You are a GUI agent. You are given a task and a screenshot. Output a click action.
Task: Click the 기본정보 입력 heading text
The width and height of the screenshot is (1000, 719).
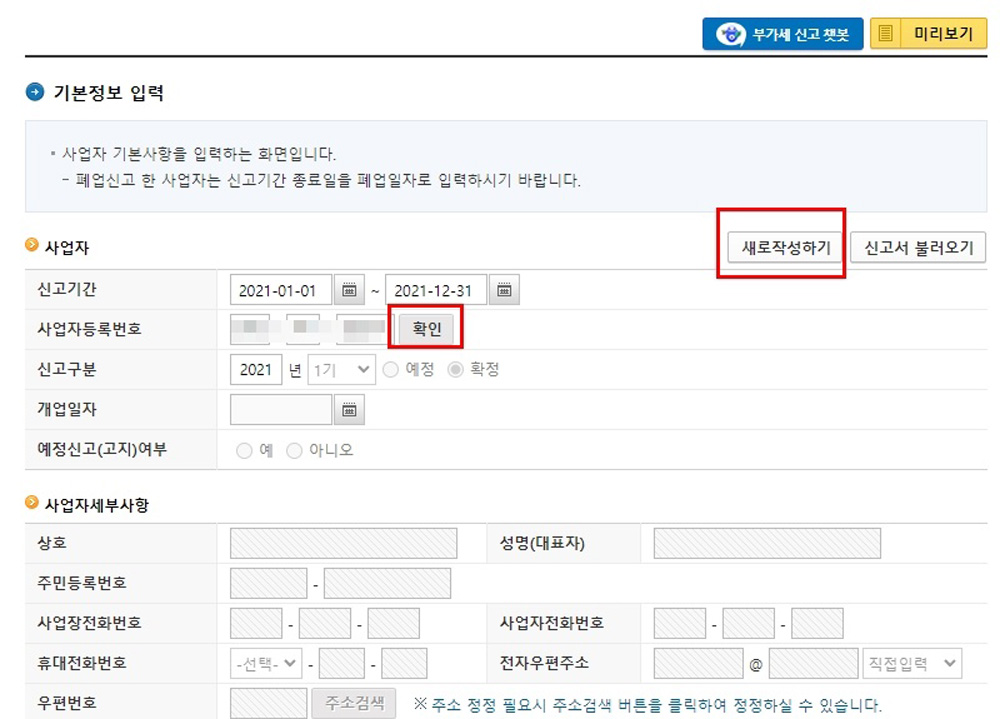point(109,93)
